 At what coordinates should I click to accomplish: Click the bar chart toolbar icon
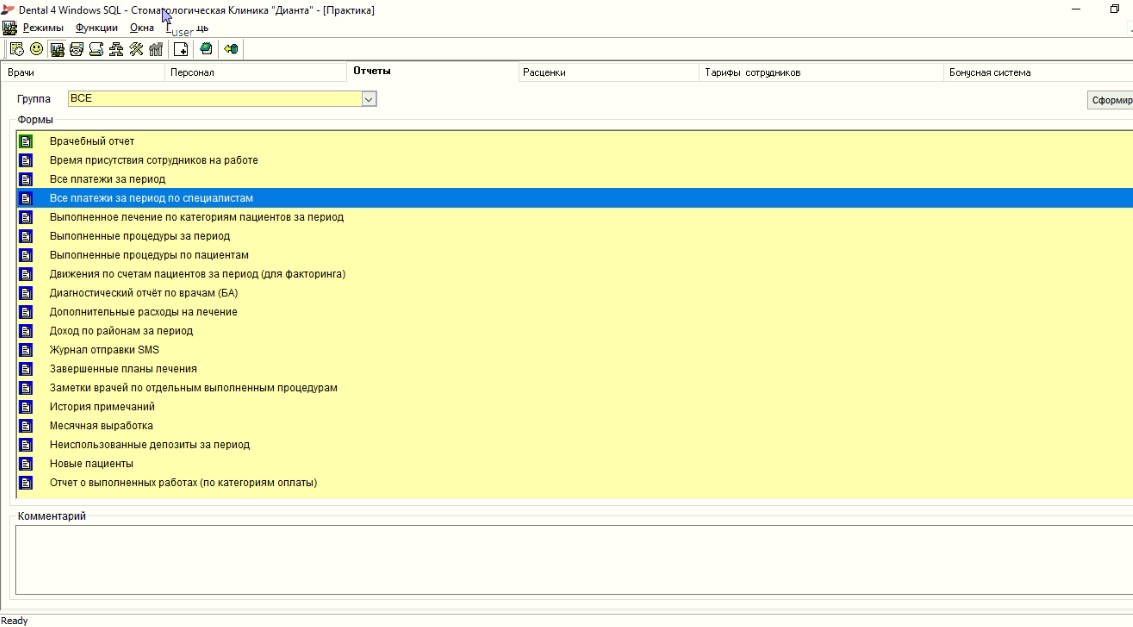click(x=156, y=49)
